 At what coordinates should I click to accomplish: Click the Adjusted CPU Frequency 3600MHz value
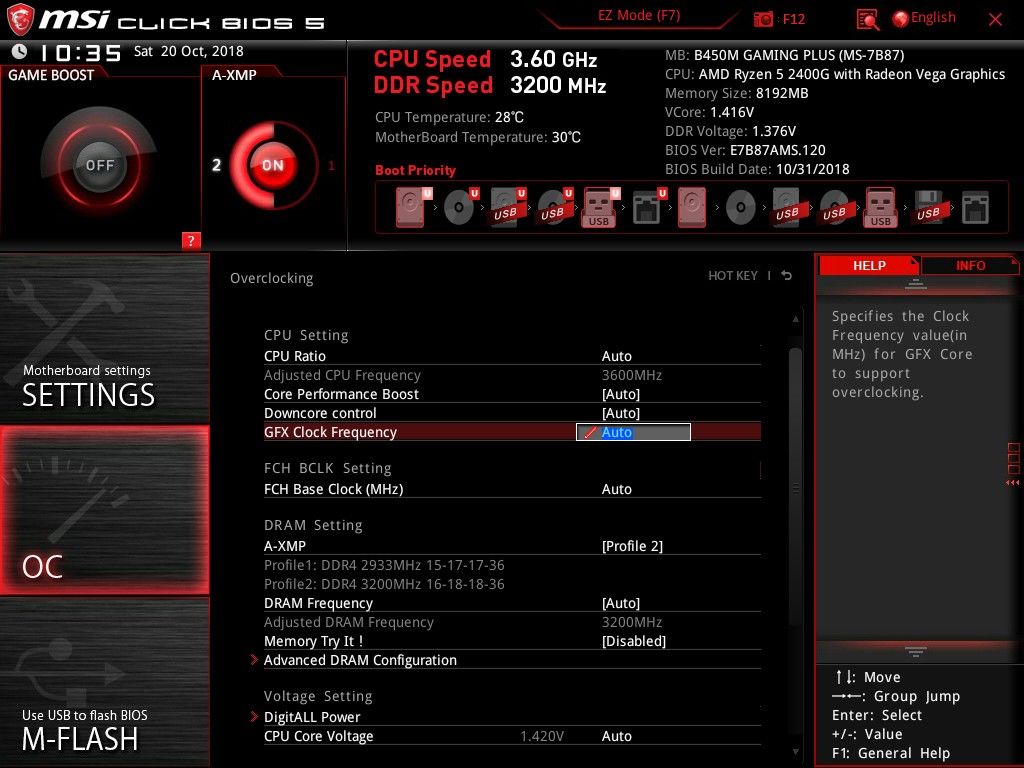click(632, 375)
